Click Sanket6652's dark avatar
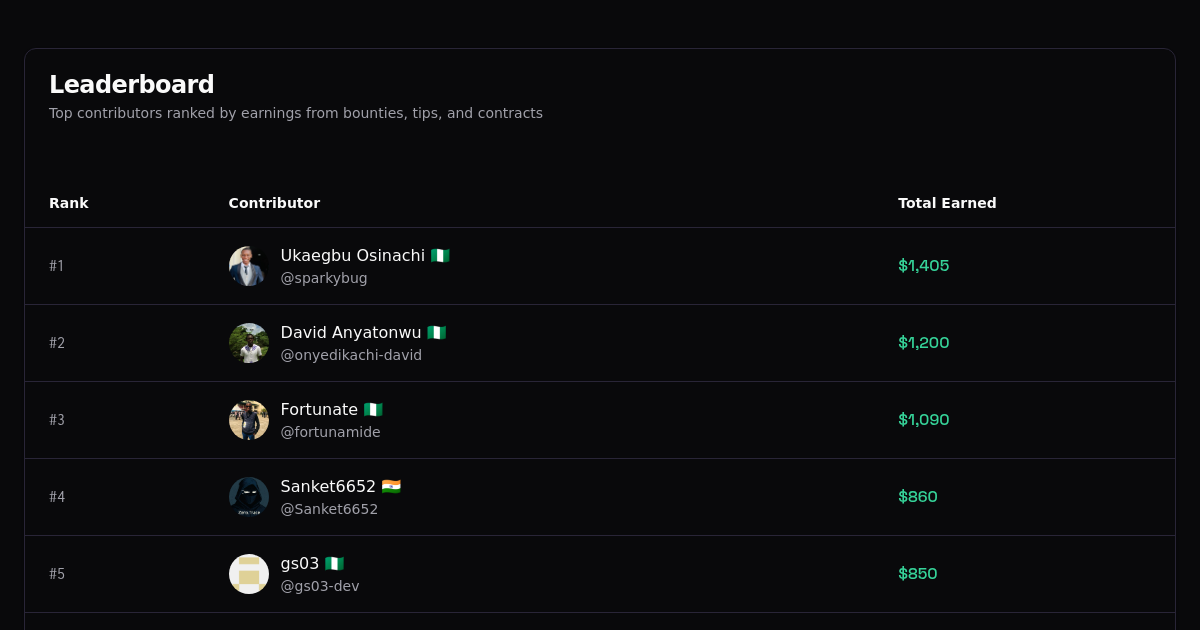The height and width of the screenshot is (630, 1200). point(249,497)
